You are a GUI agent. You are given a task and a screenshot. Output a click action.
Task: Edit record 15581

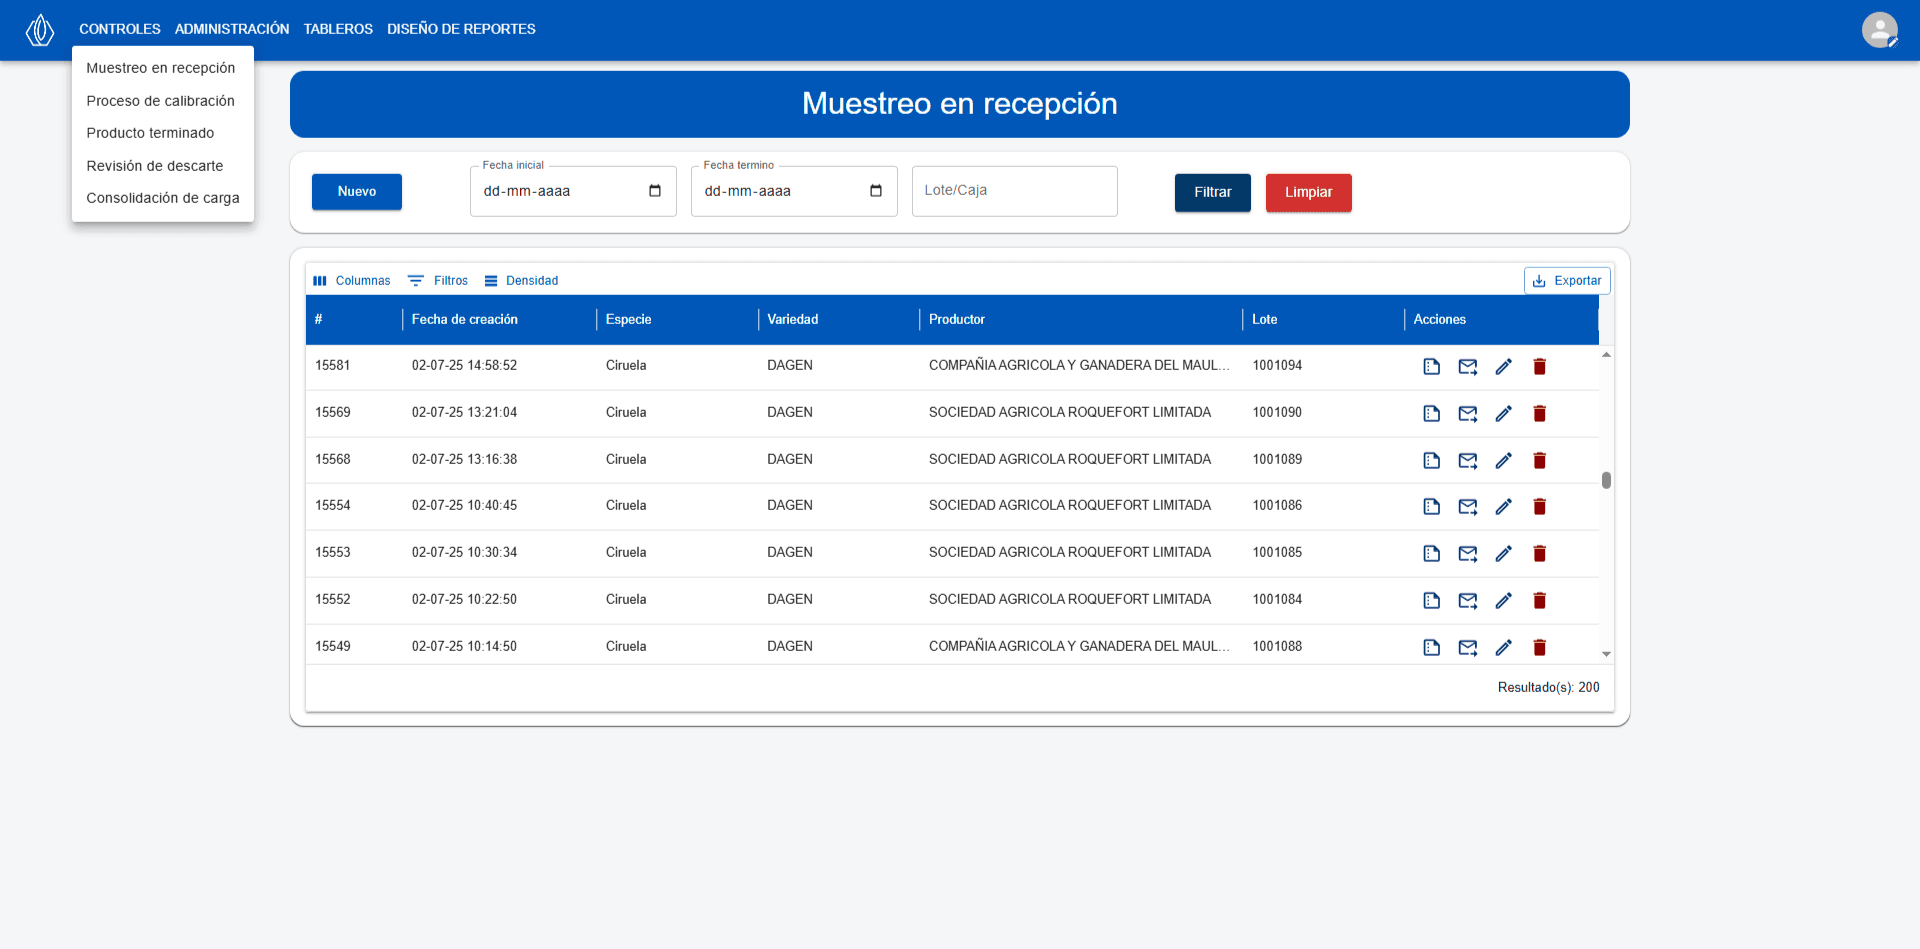click(x=1503, y=366)
